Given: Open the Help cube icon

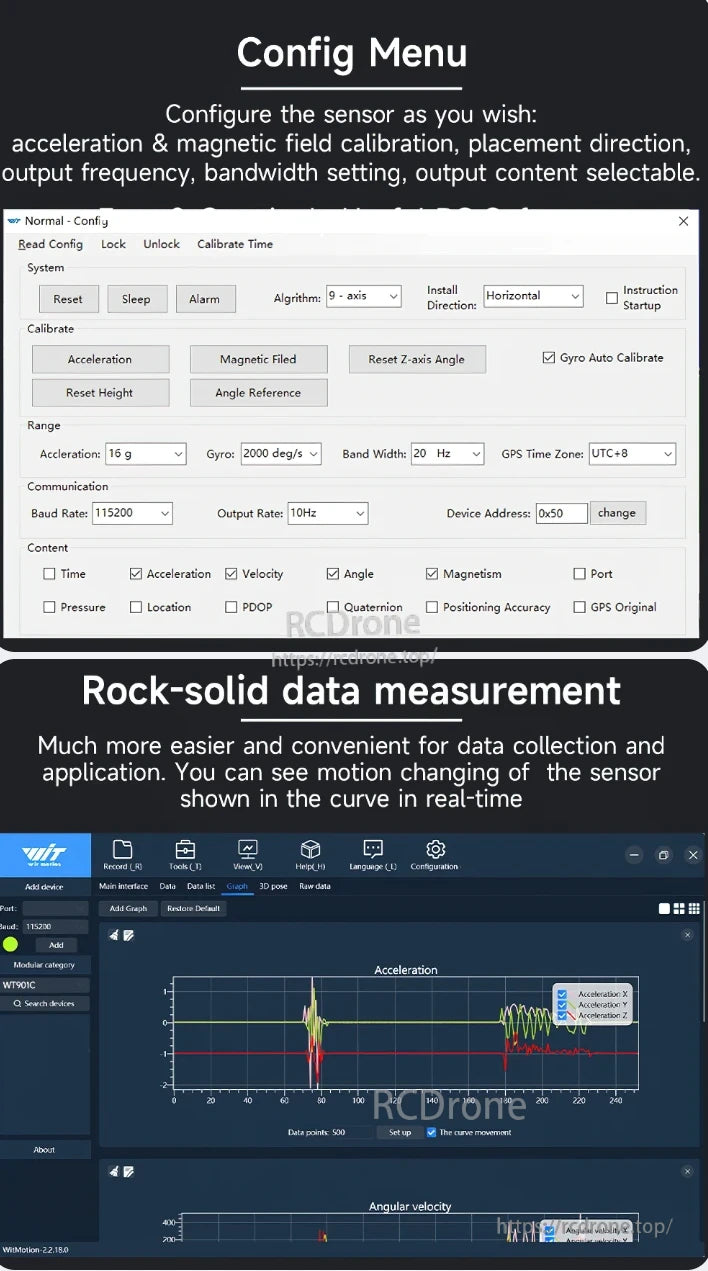Looking at the screenshot, I should click(311, 850).
